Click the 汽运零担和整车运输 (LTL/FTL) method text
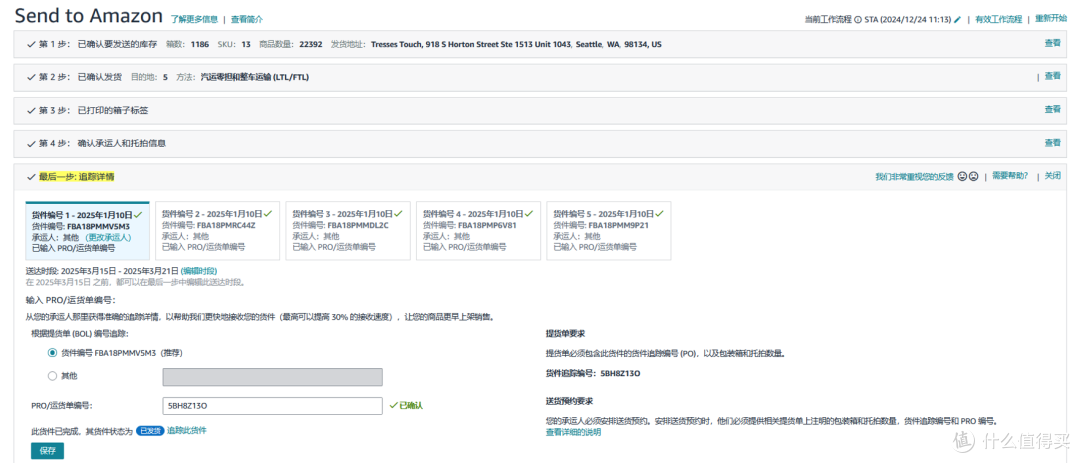This screenshot has height=463, width=1080. coord(254,77)
